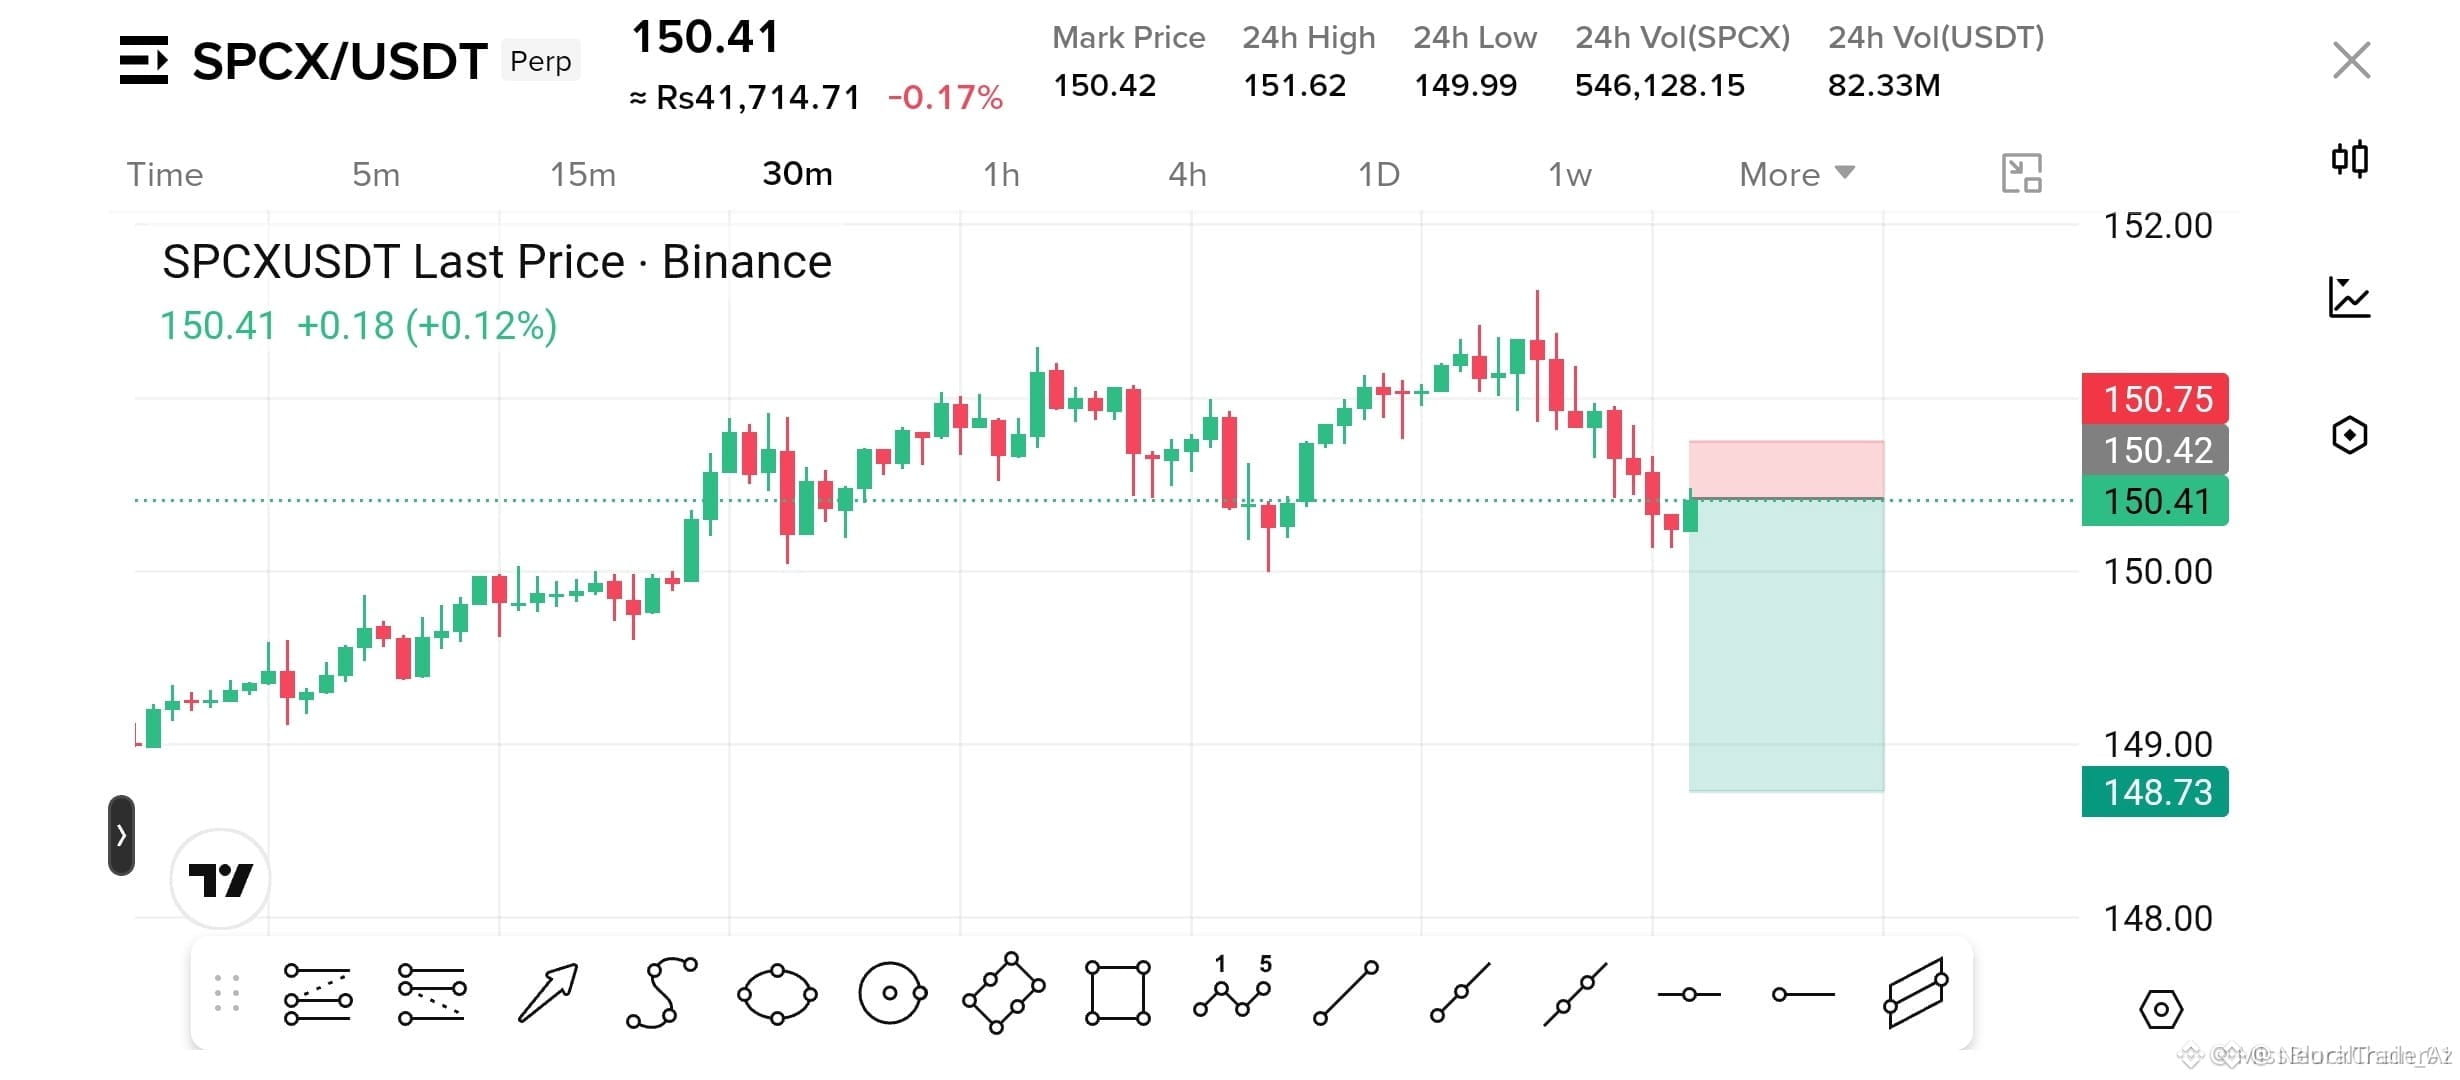Expand the More timeframes dropdown
Screen dimensions: 2460x1080
[1797, 174]
